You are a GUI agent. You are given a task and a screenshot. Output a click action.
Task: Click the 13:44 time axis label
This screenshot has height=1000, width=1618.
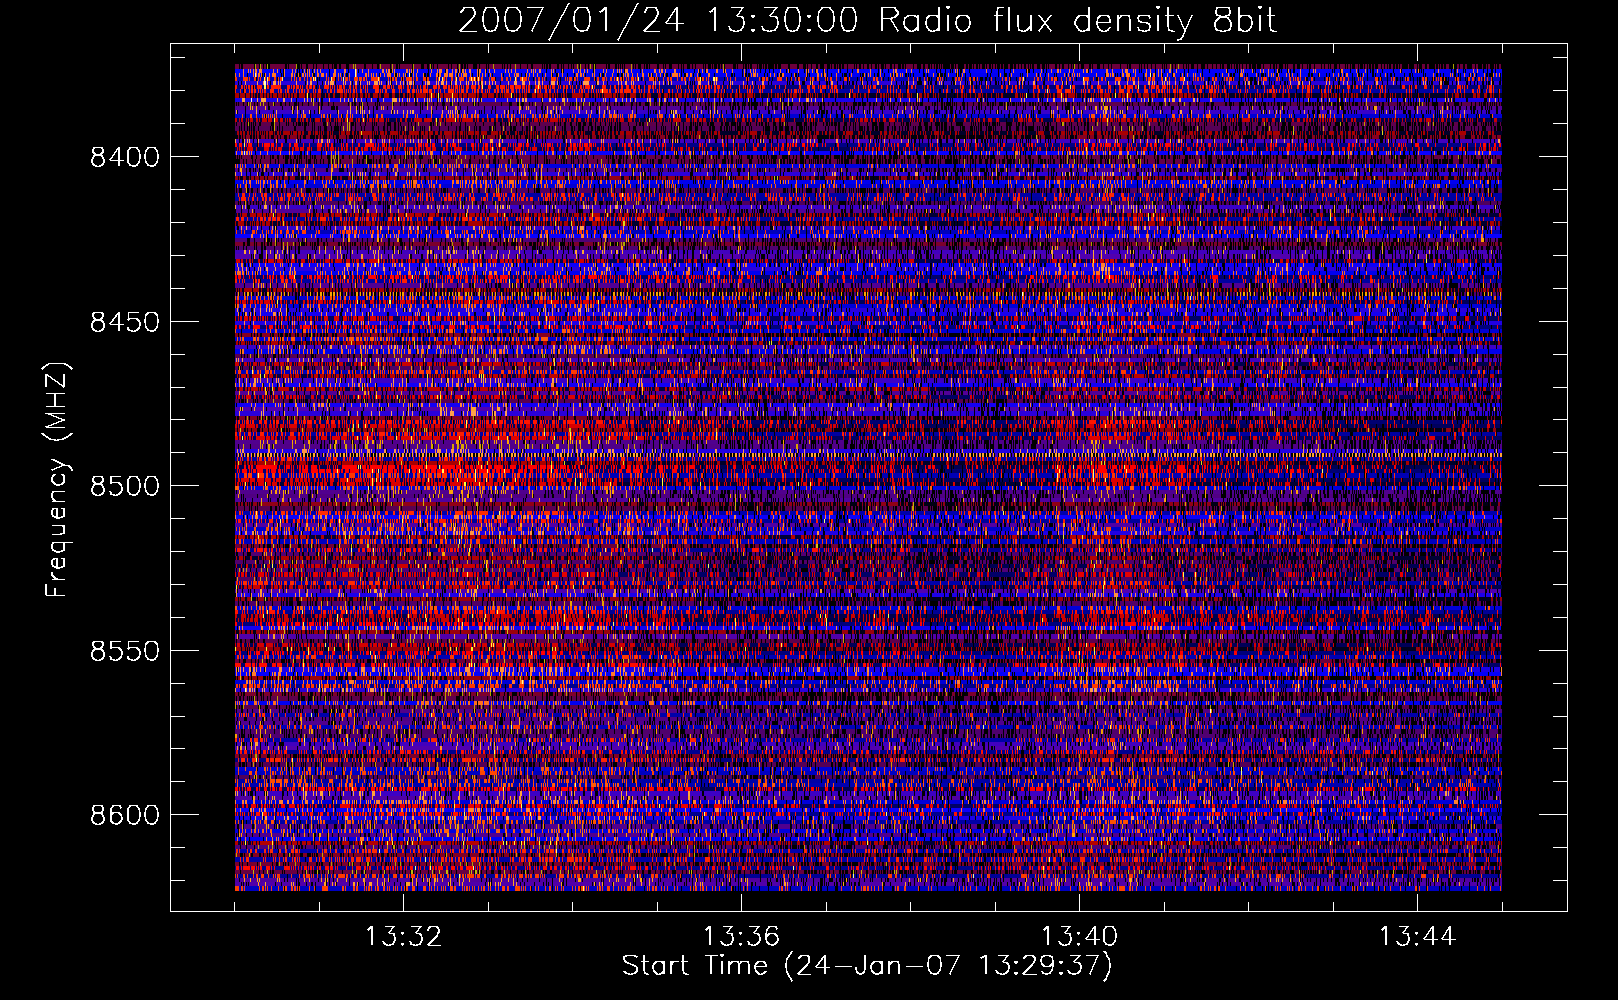coord(1417,937)
